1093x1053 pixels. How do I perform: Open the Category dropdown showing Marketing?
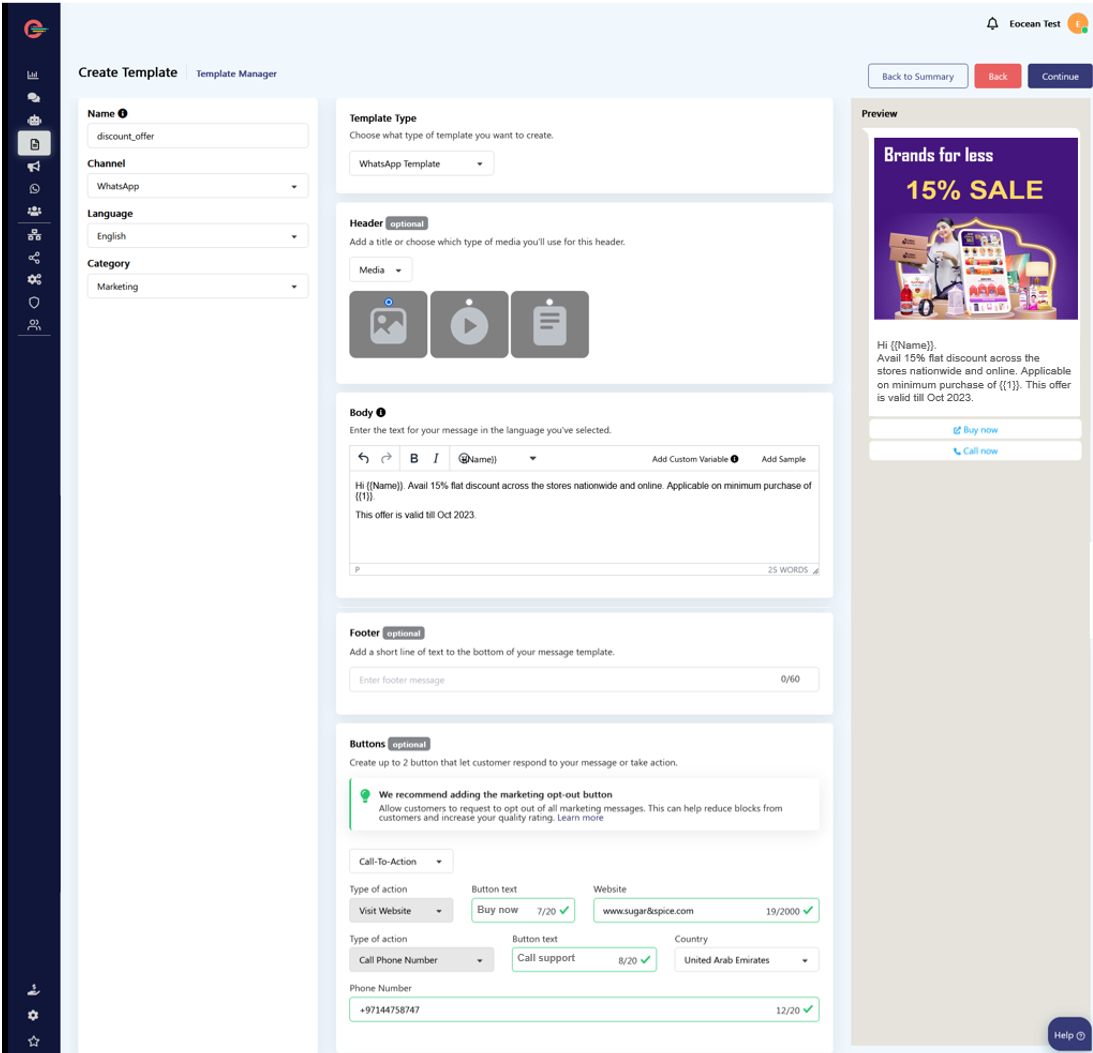(x=197, y=287)
